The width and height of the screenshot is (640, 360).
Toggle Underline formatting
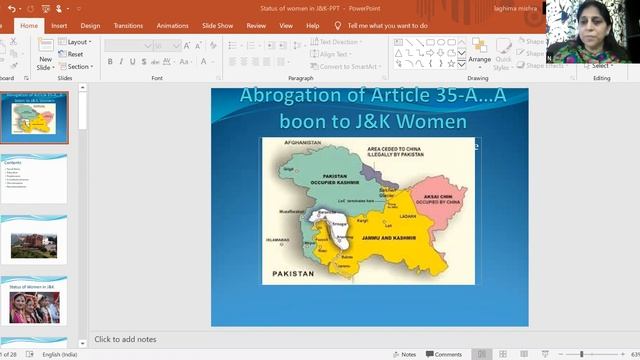[133, 62]
